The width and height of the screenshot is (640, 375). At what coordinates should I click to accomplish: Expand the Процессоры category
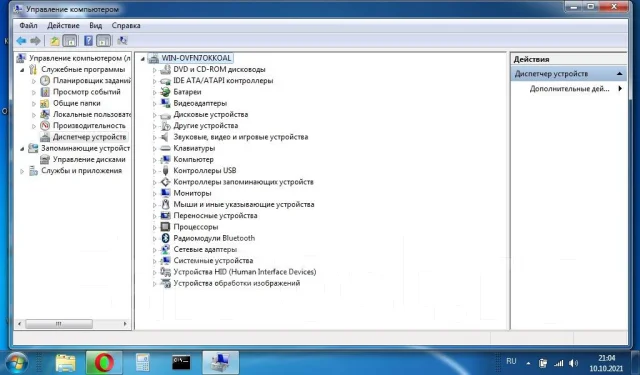click(x=154, y=227)
